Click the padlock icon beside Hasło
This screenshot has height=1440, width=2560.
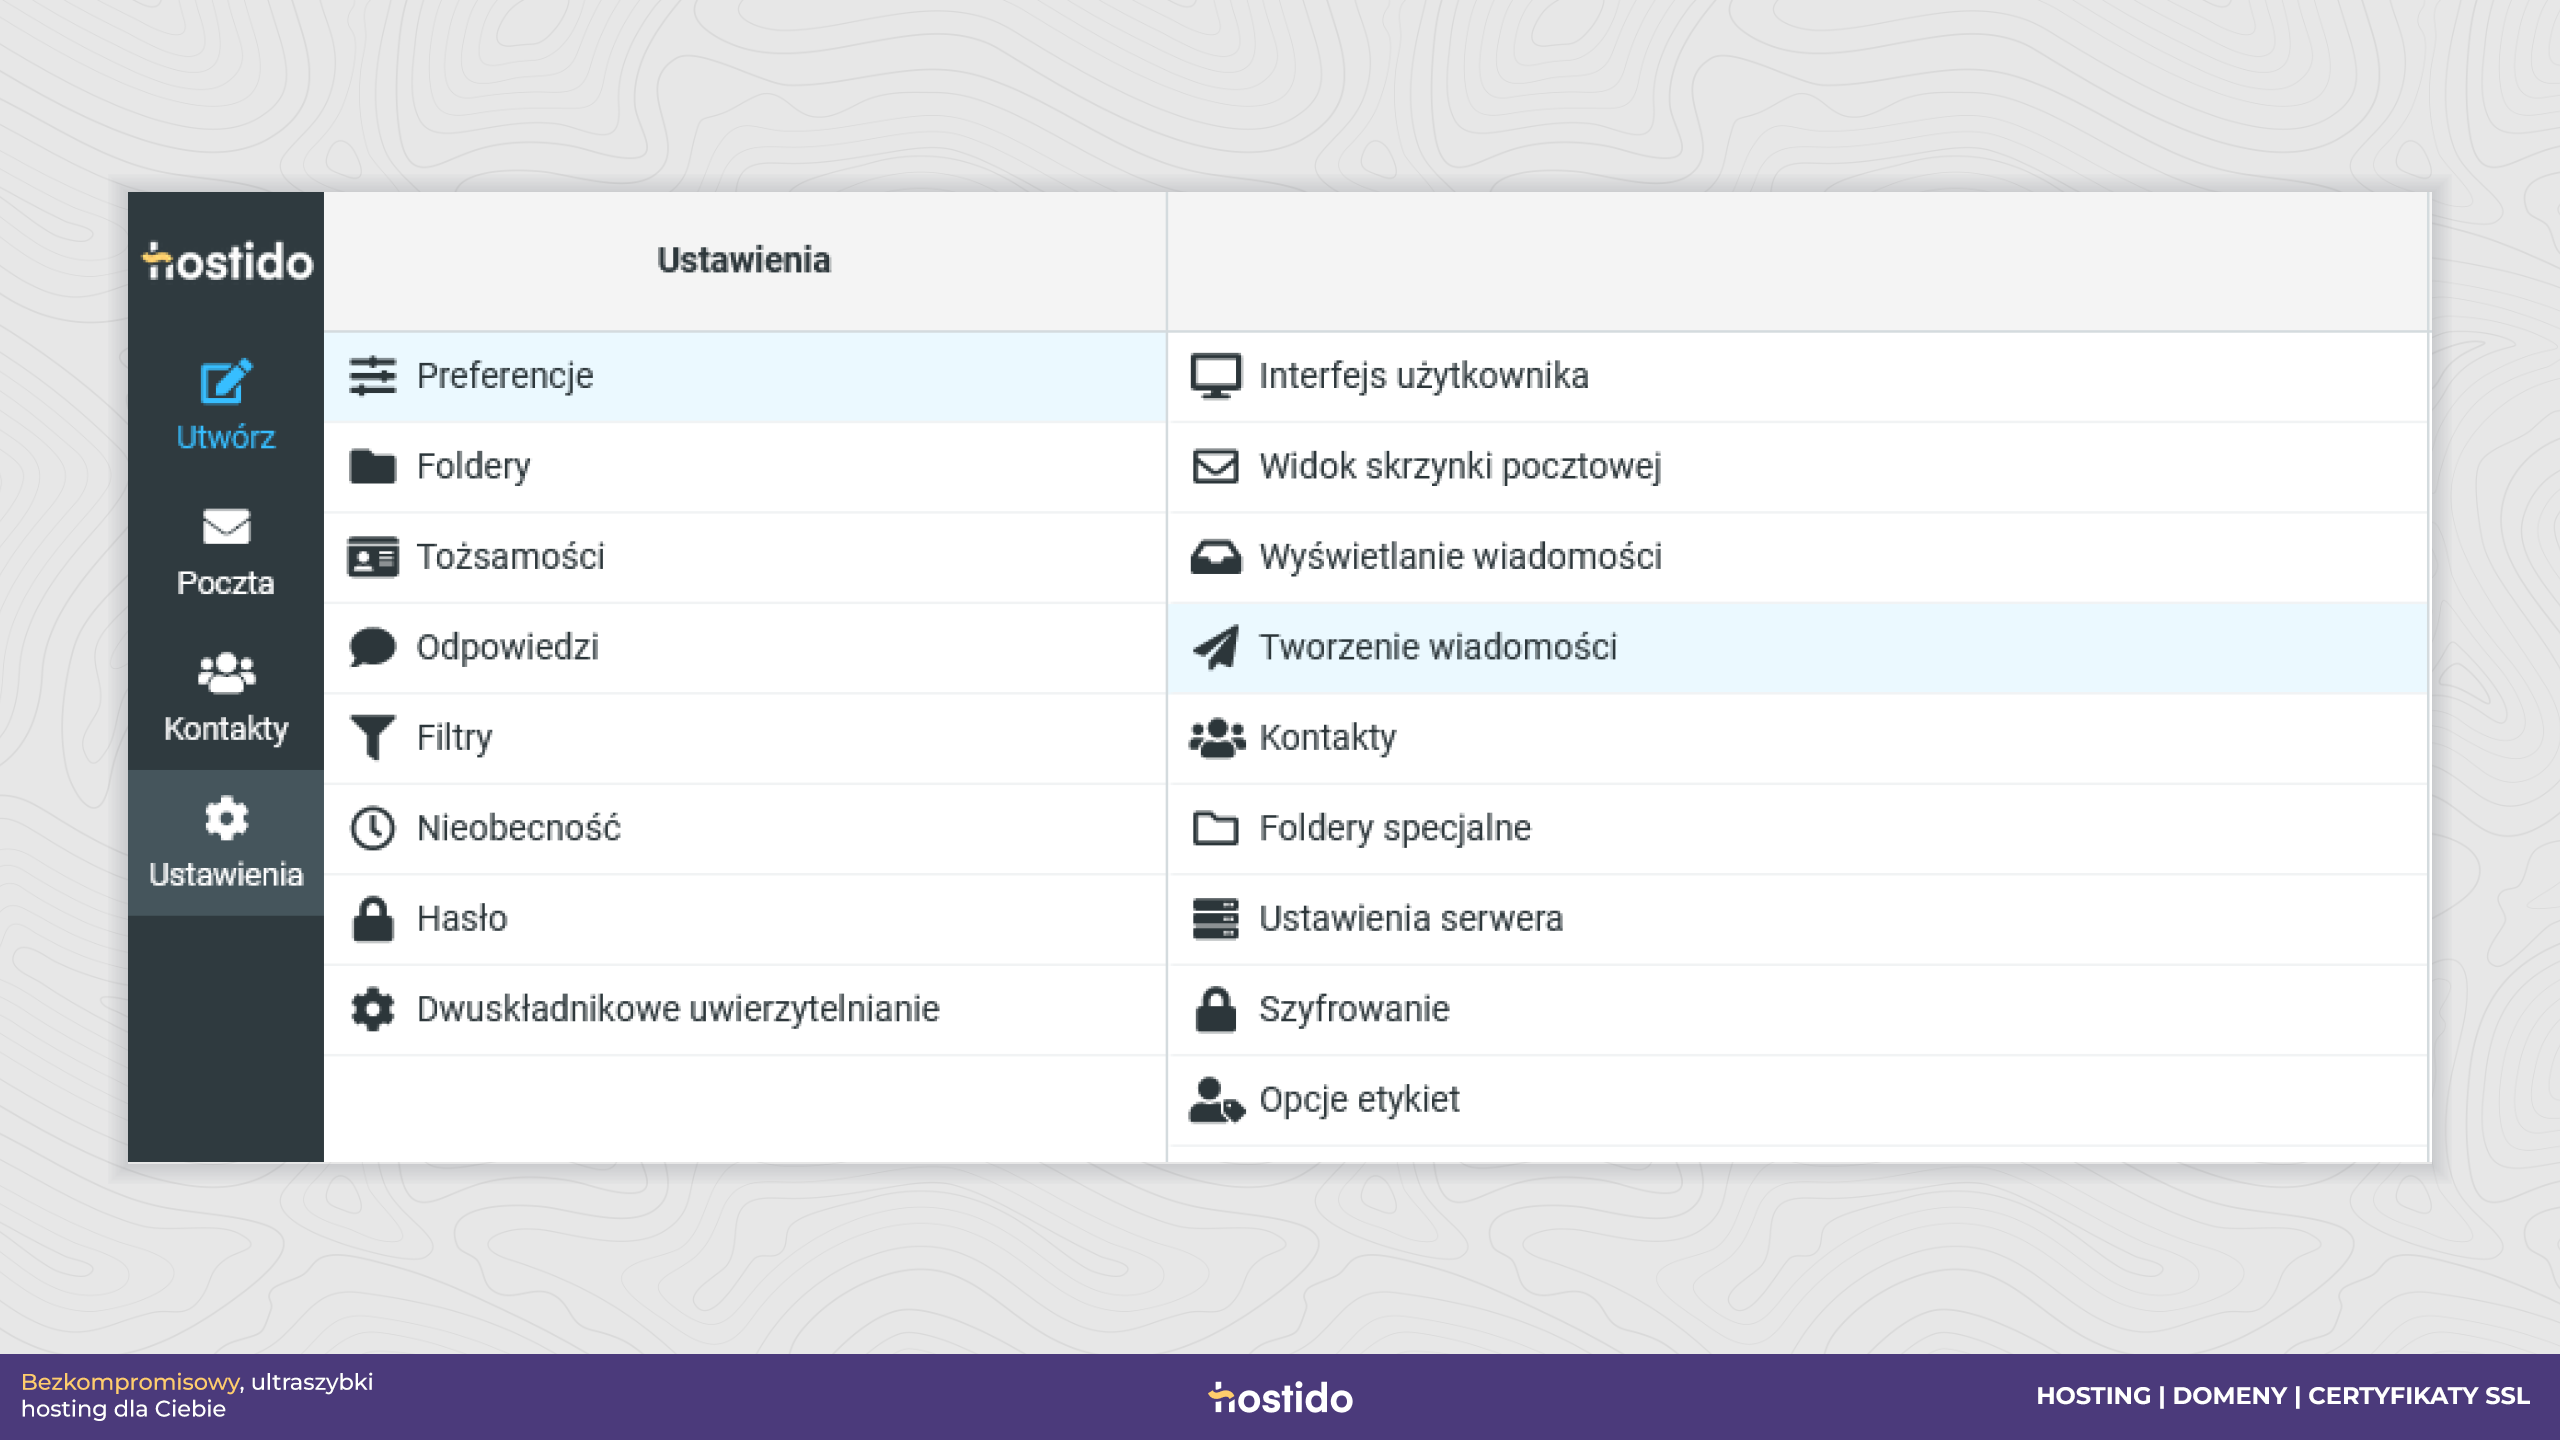click(373, 919)
